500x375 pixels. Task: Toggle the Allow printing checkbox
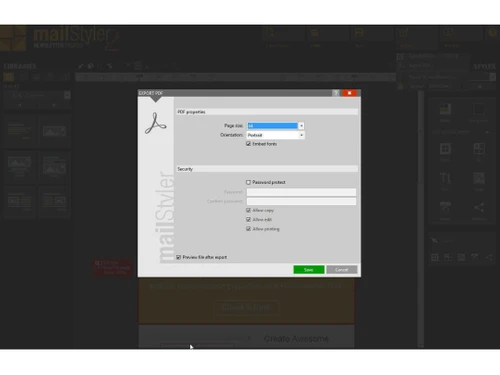pyautogui.click(x=248, y=229)
